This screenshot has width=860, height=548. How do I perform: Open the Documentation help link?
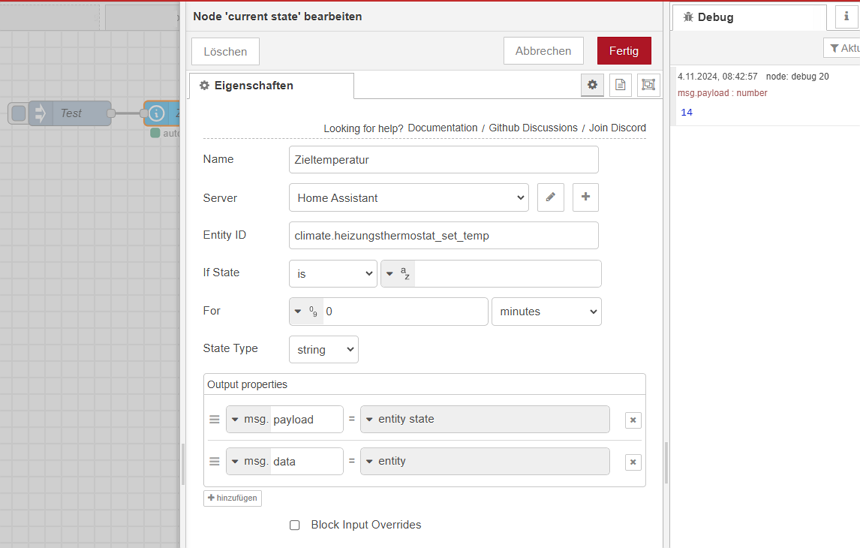click(443, 128)
